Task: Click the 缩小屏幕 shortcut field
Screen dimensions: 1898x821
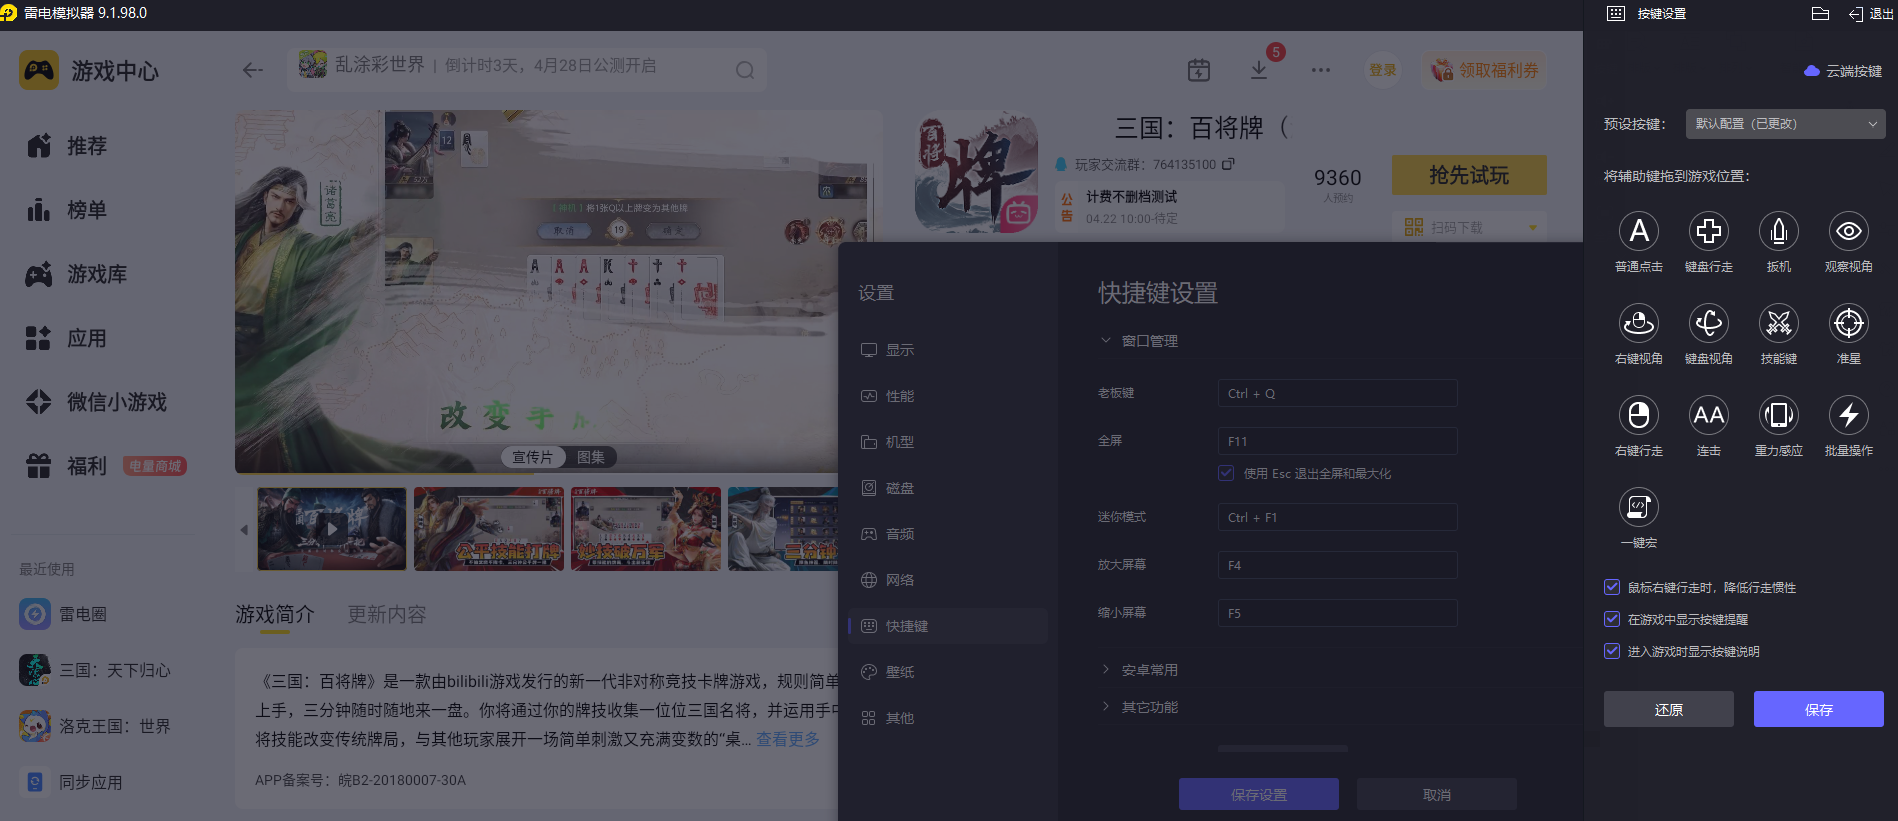Action: [1337, 613]
